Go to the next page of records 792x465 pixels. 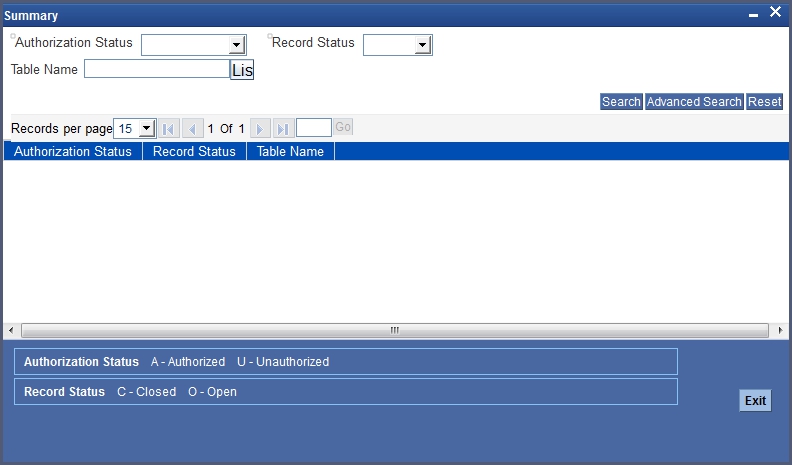[x=260, y=129]
